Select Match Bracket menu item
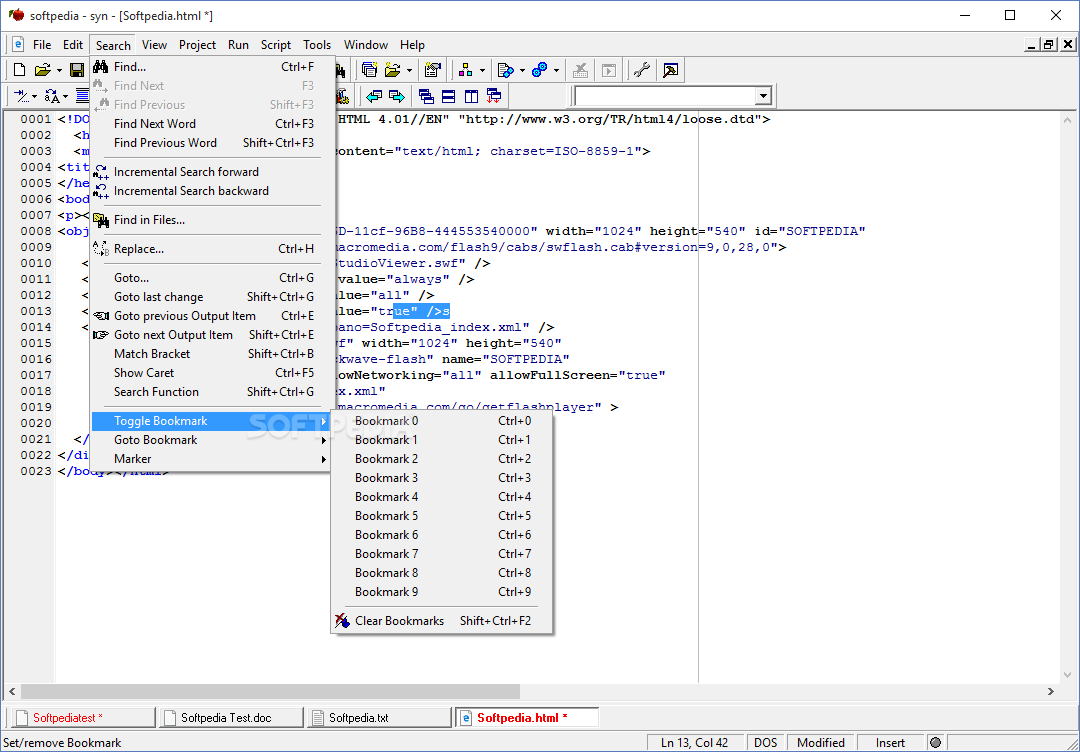 point(212,354)
